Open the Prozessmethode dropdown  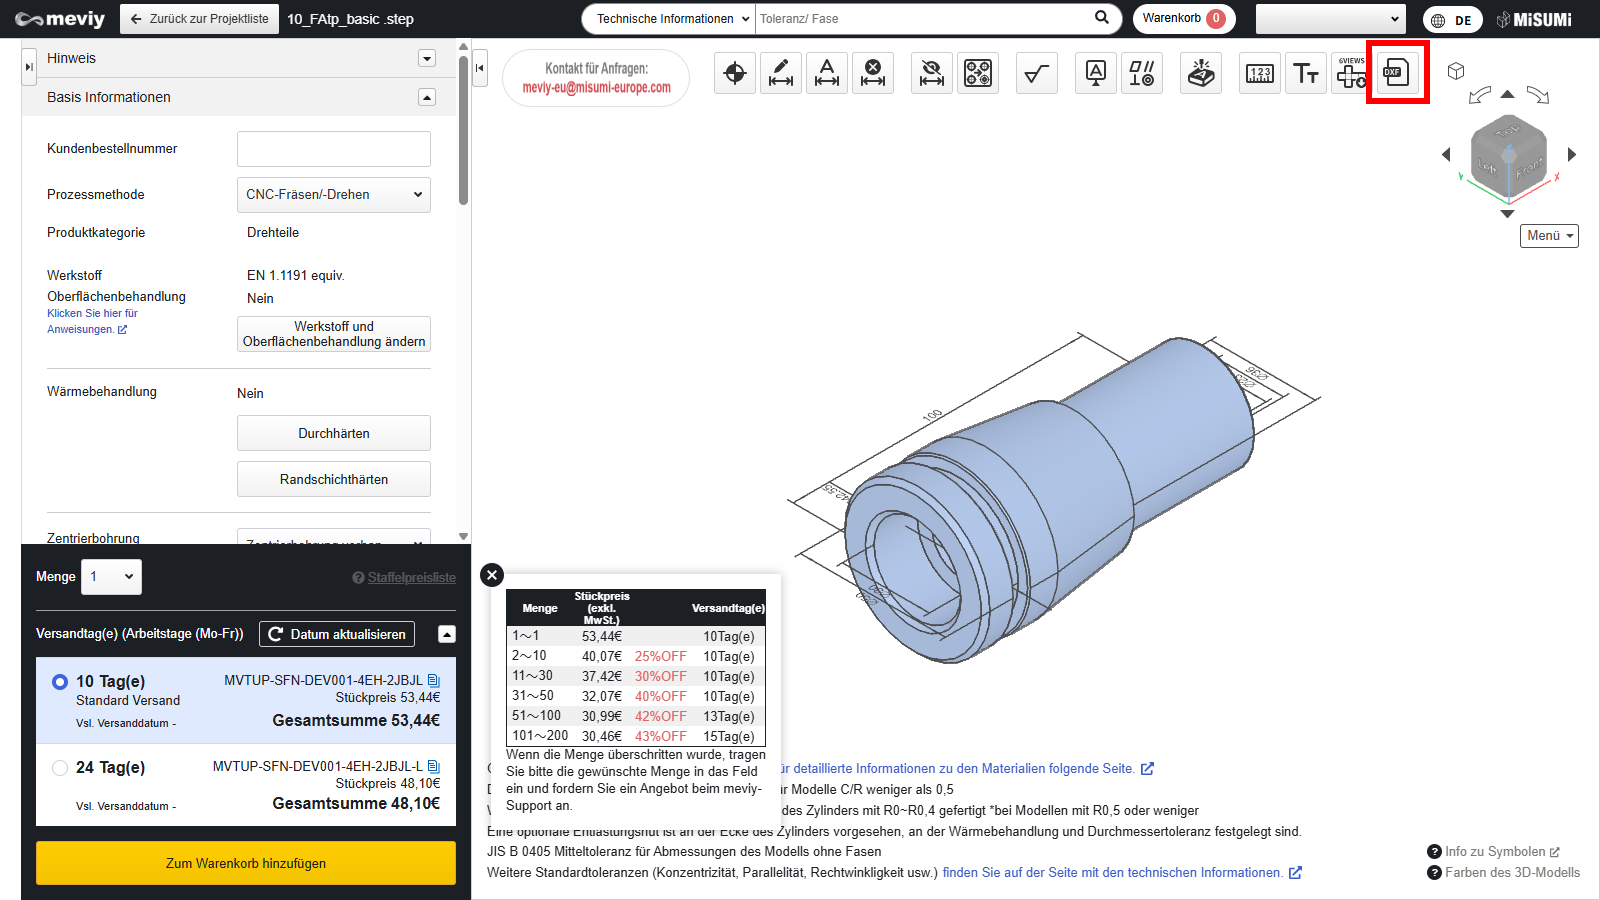coord(333,195)
